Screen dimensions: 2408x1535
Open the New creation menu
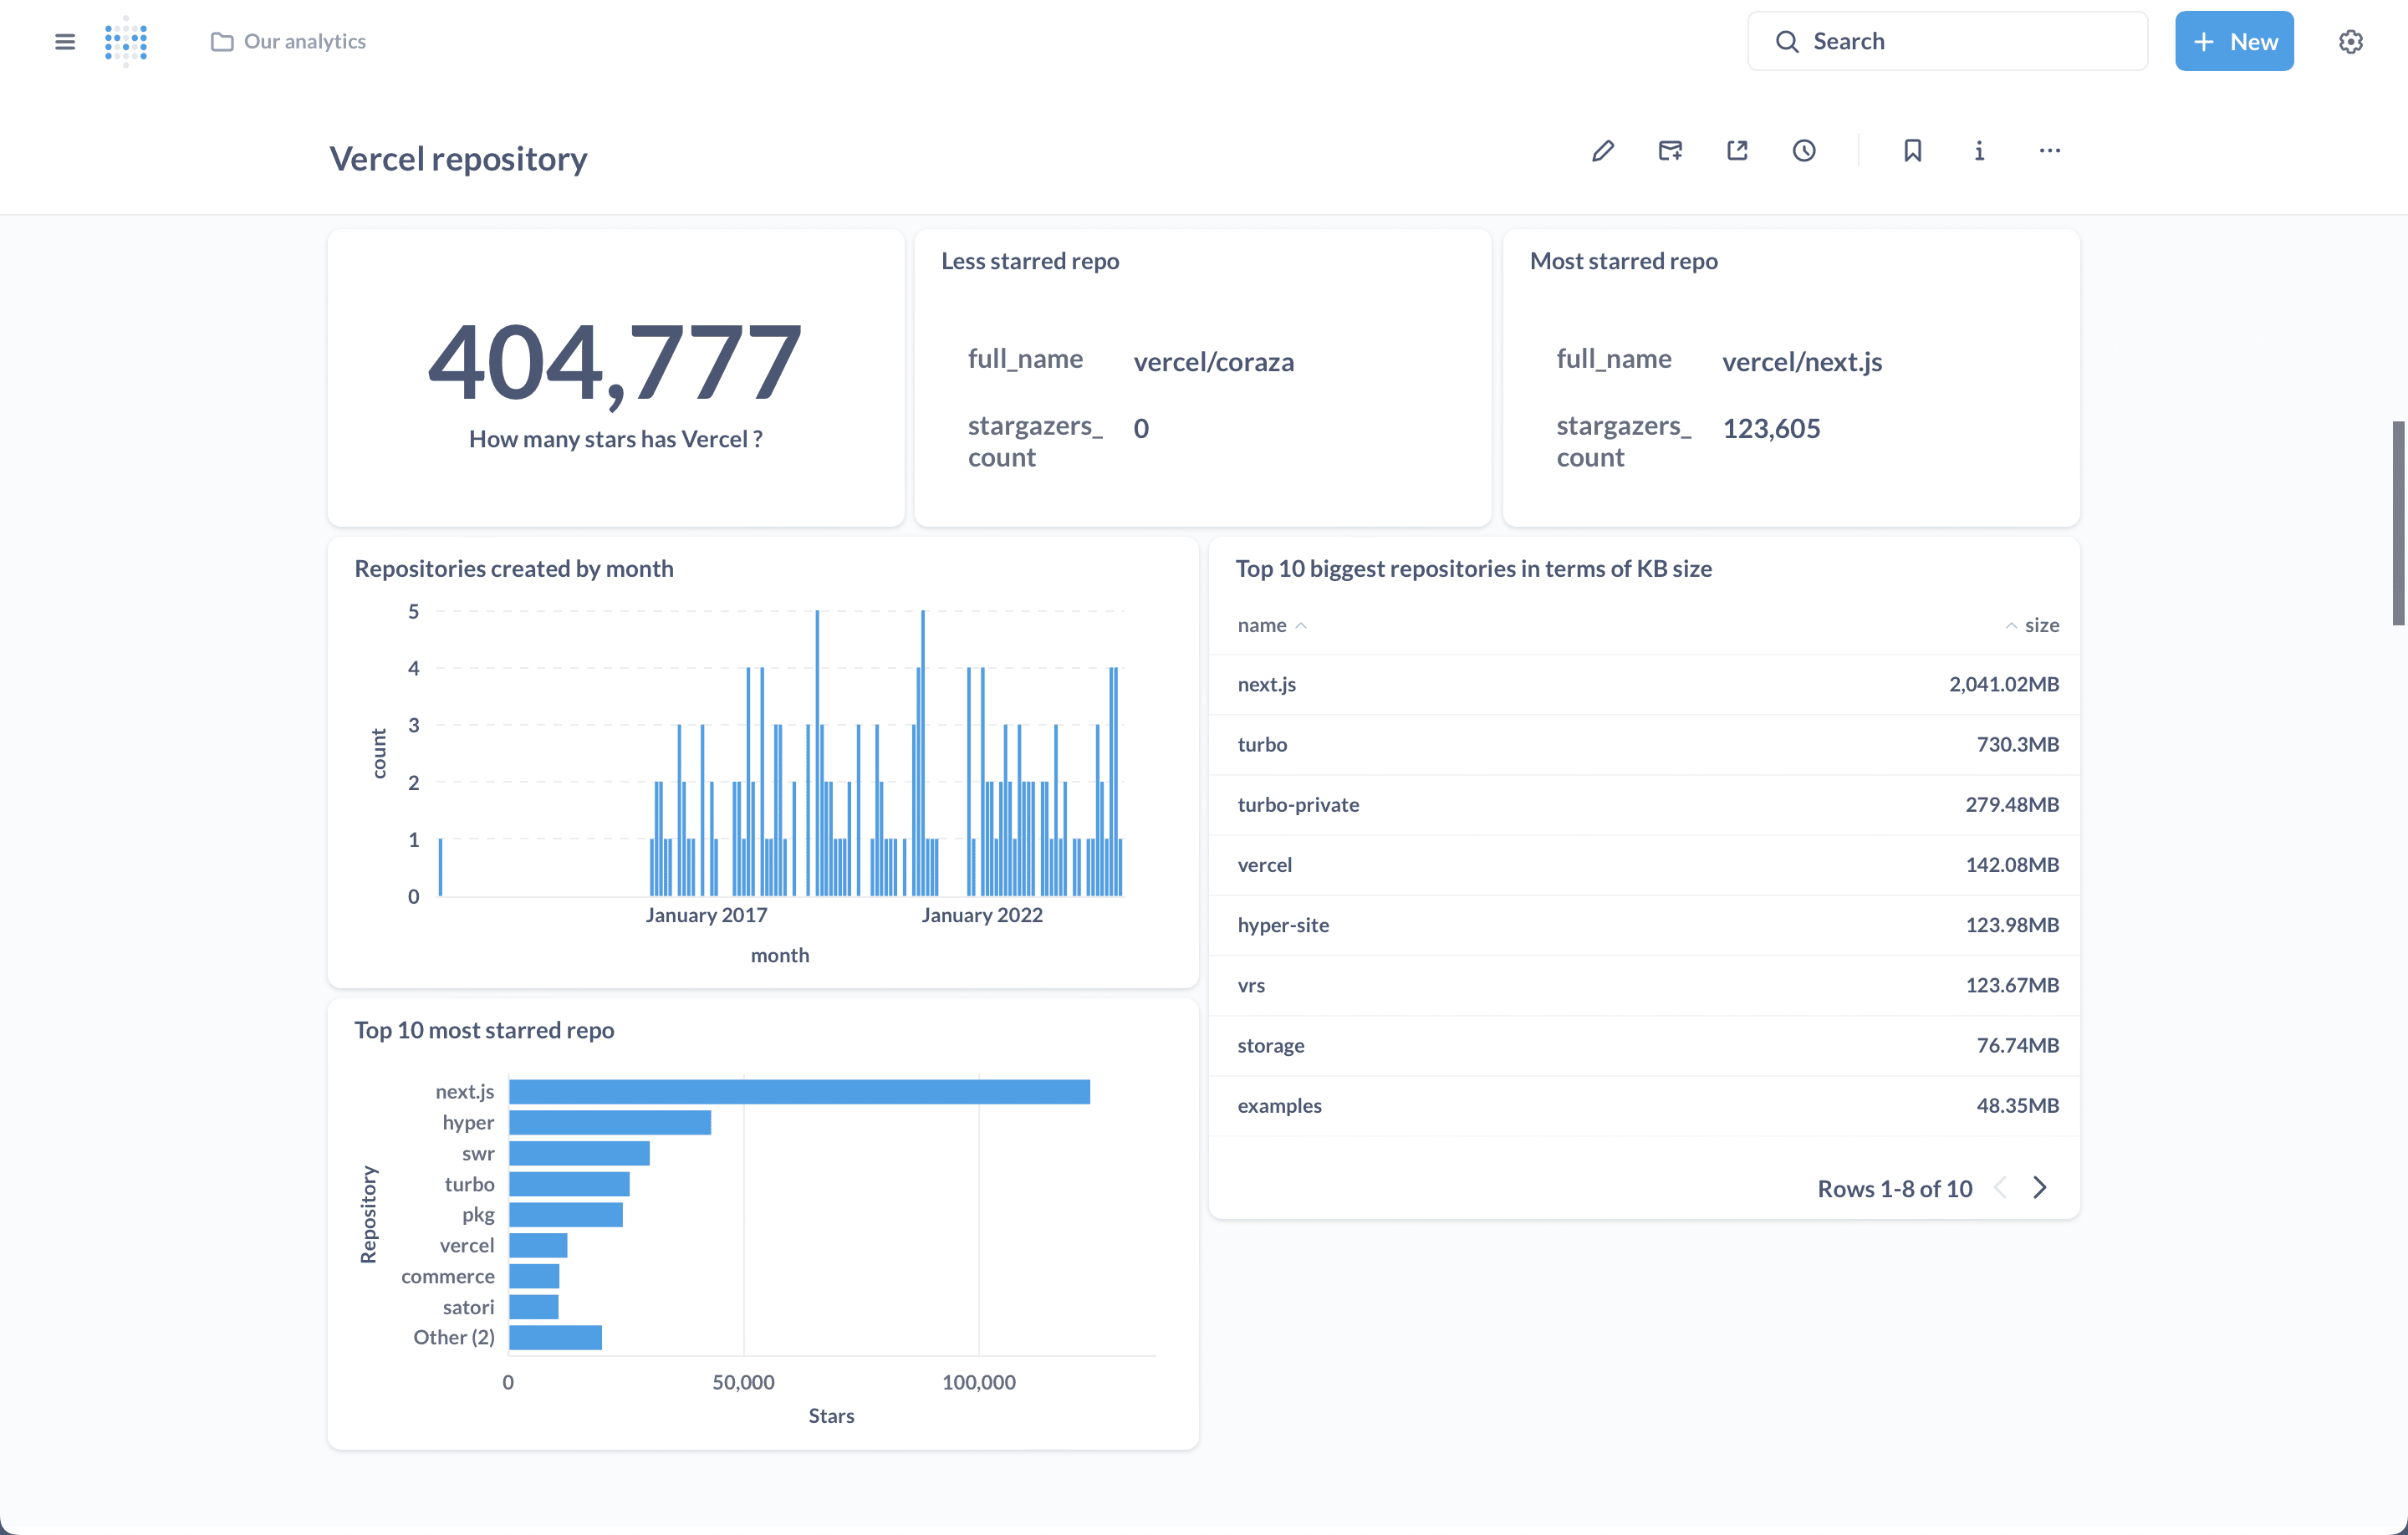2234,41
